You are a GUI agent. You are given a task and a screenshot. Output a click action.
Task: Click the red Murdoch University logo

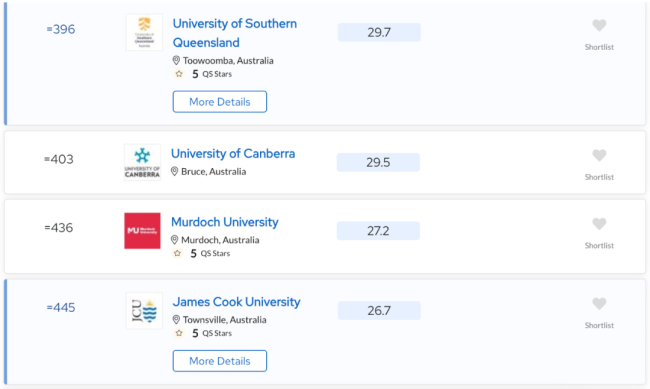point(142,231)
